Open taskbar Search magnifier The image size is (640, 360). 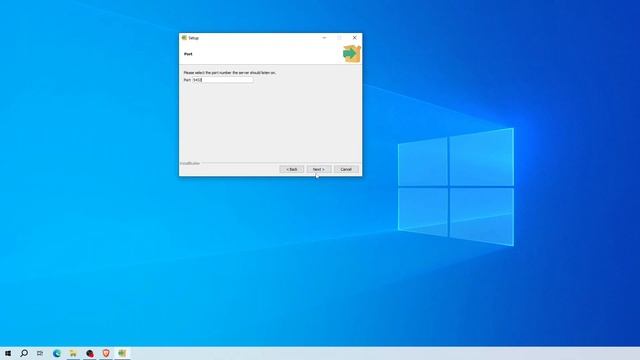click(x=24, y=353)
